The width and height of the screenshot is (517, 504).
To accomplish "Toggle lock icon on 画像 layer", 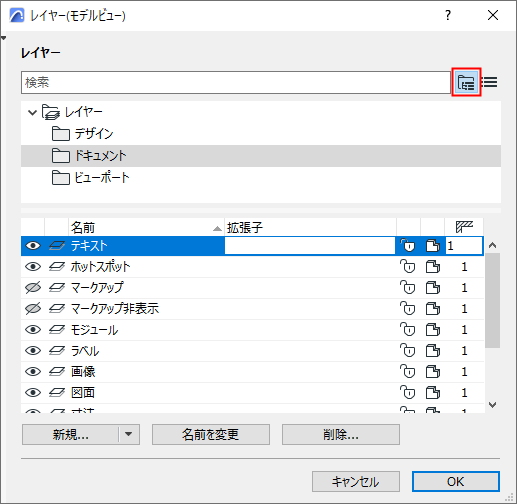I will point(408,372).
